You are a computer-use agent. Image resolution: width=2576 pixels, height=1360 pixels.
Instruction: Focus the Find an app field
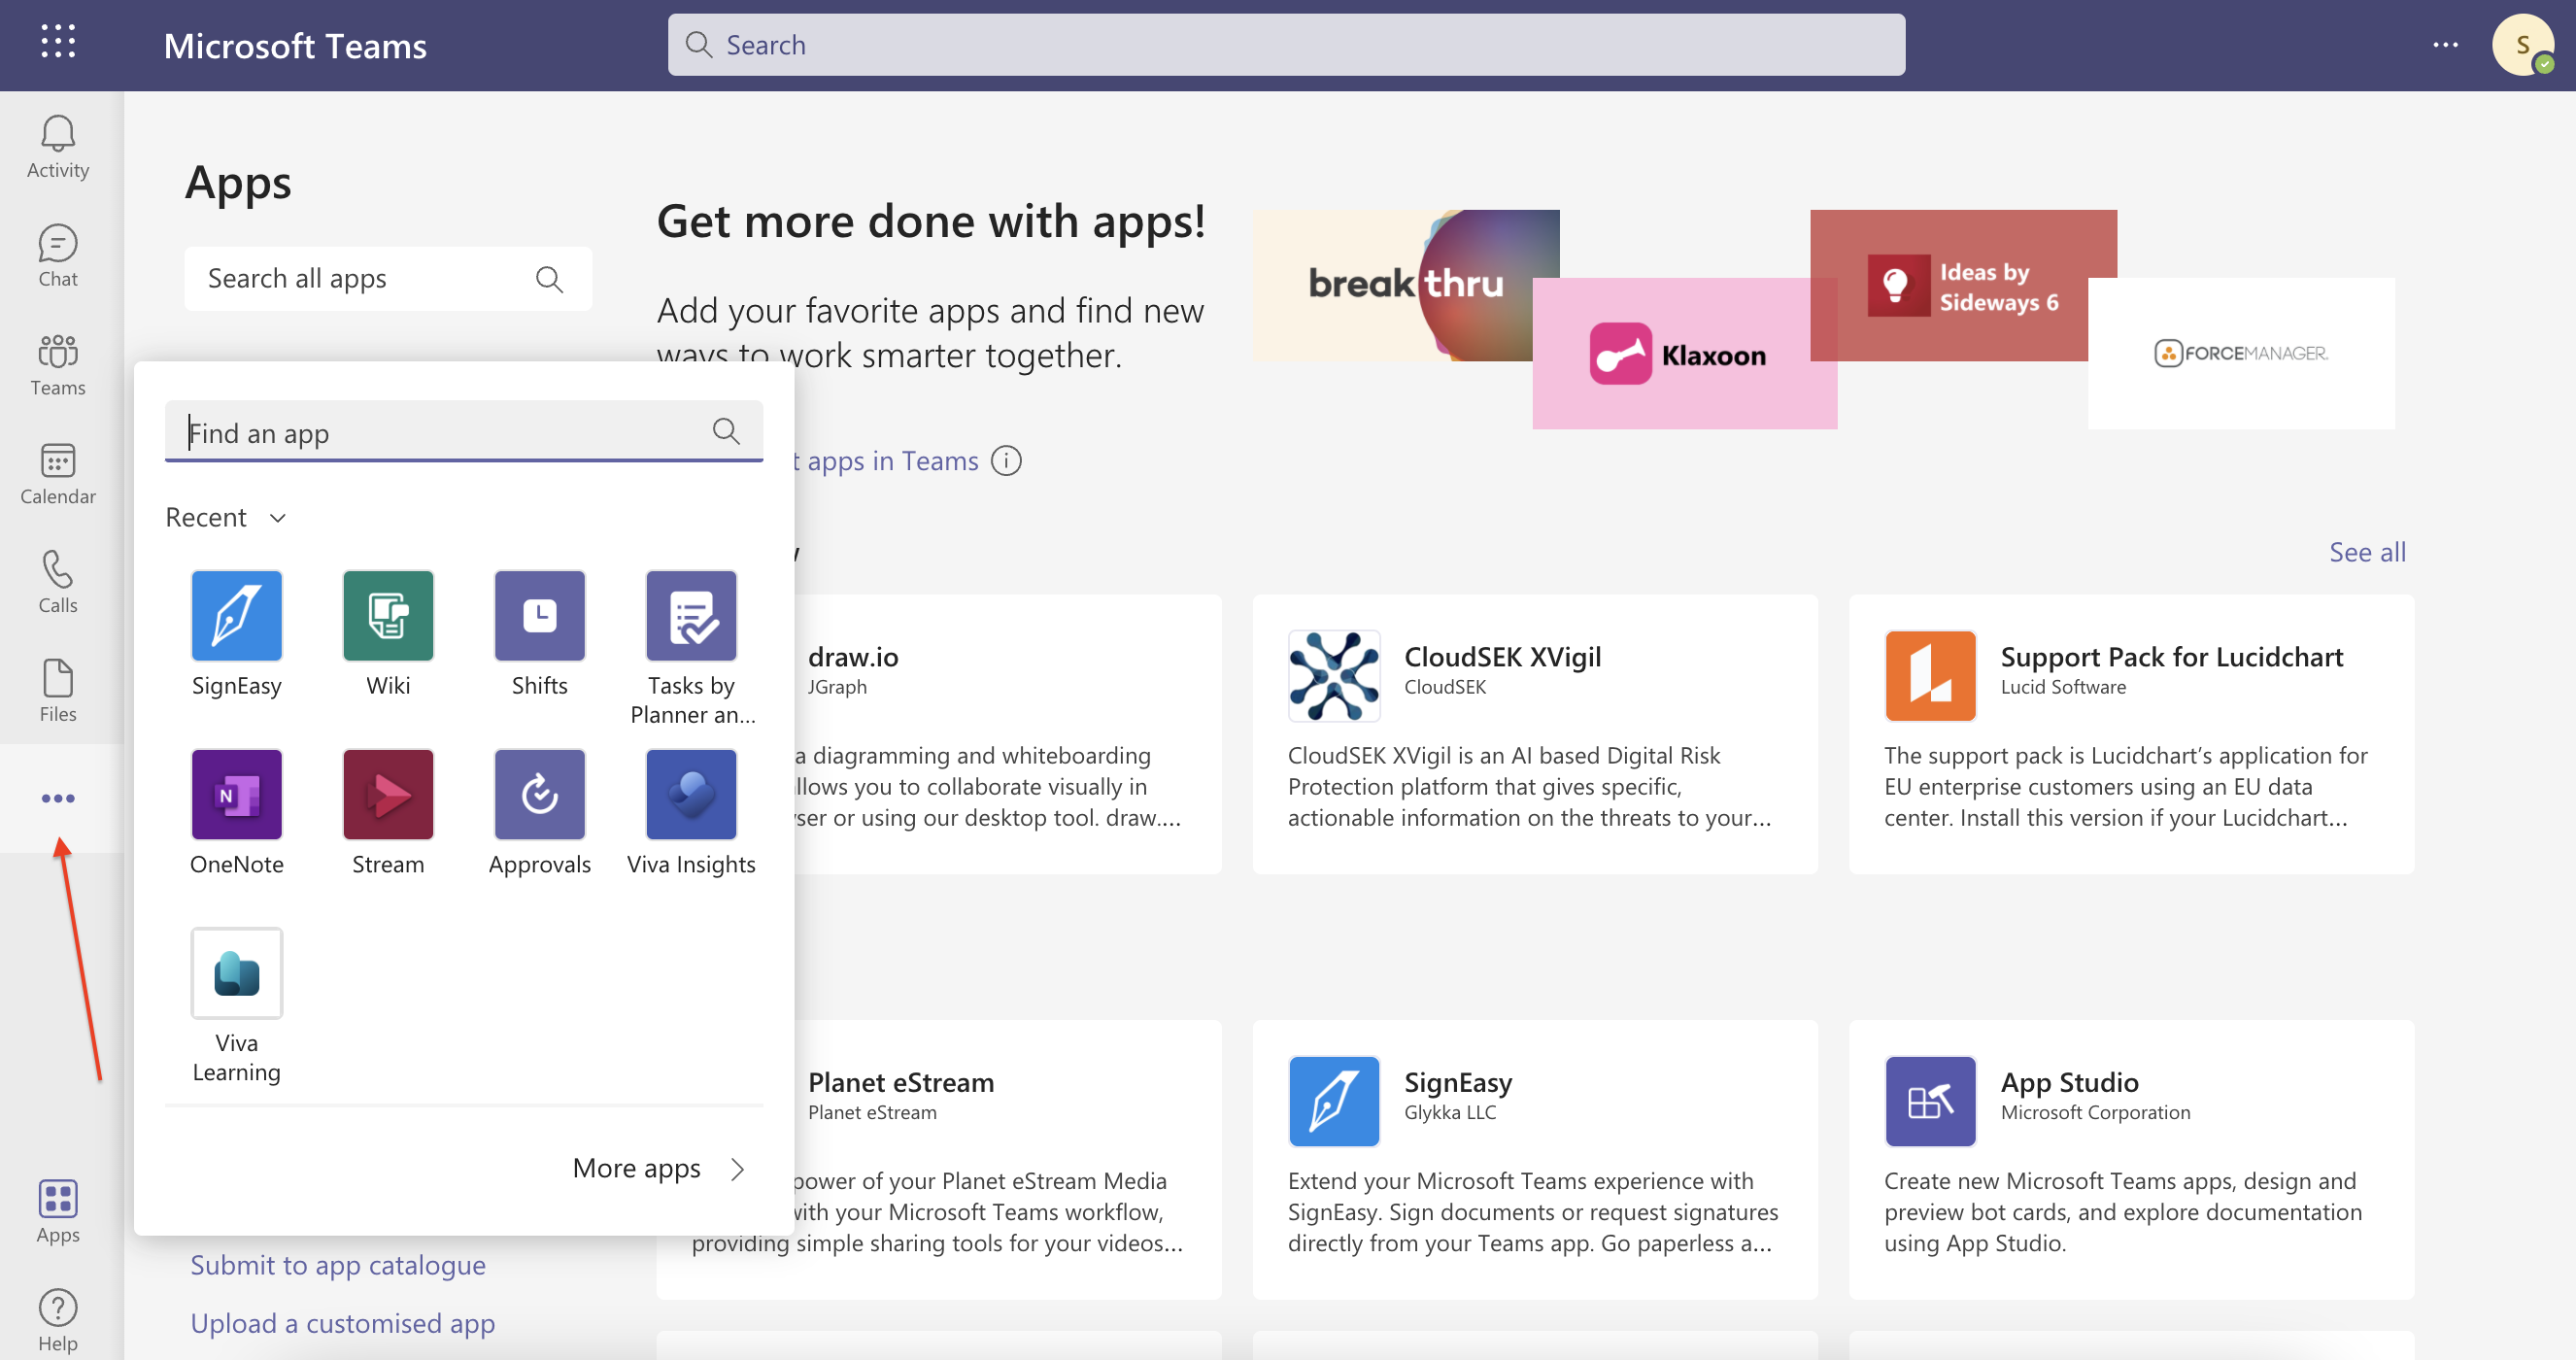(x=464, y=431)
